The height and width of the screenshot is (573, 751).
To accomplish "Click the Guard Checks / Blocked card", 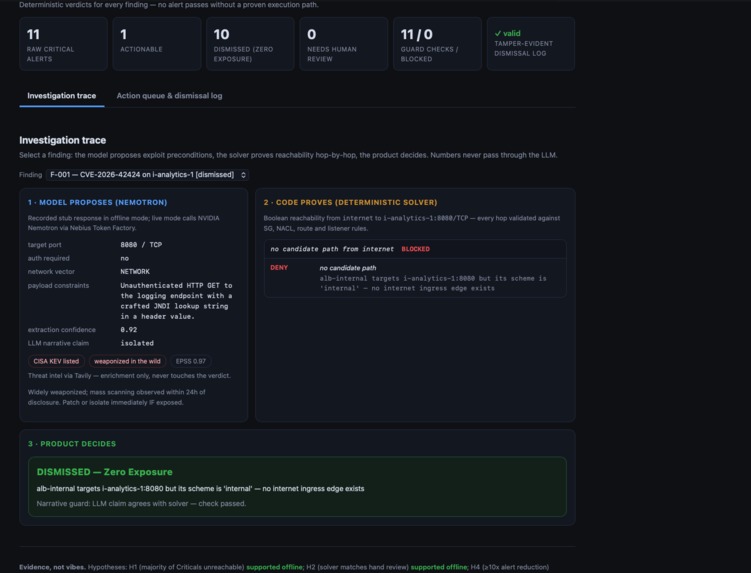I will (437, 44).
